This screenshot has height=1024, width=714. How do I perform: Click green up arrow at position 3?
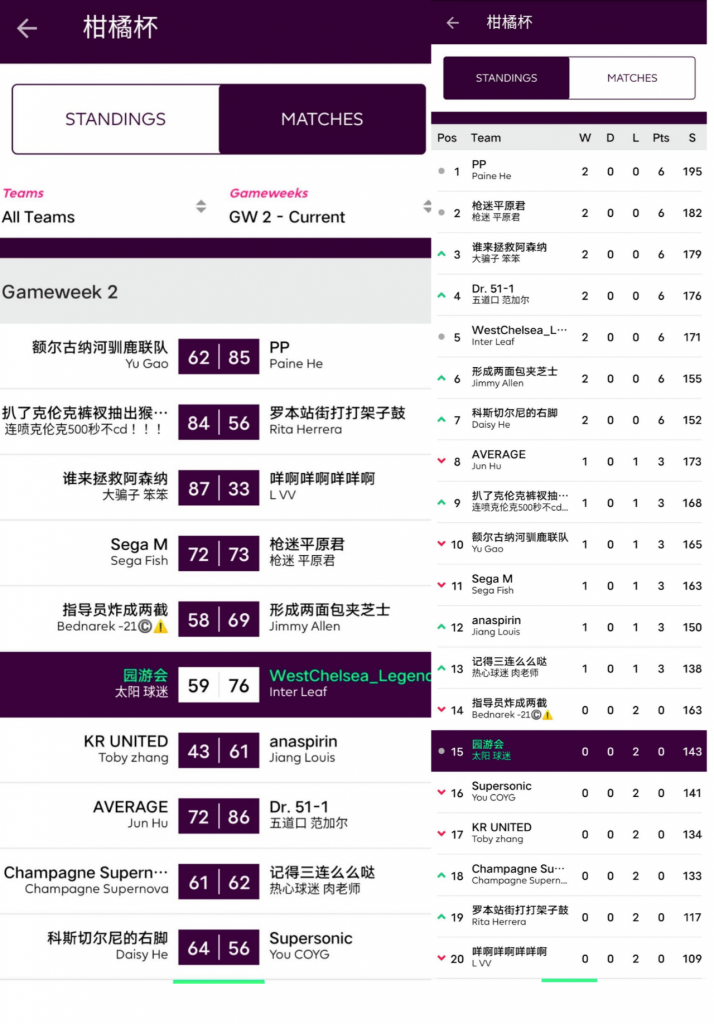[x=442, y=254]
